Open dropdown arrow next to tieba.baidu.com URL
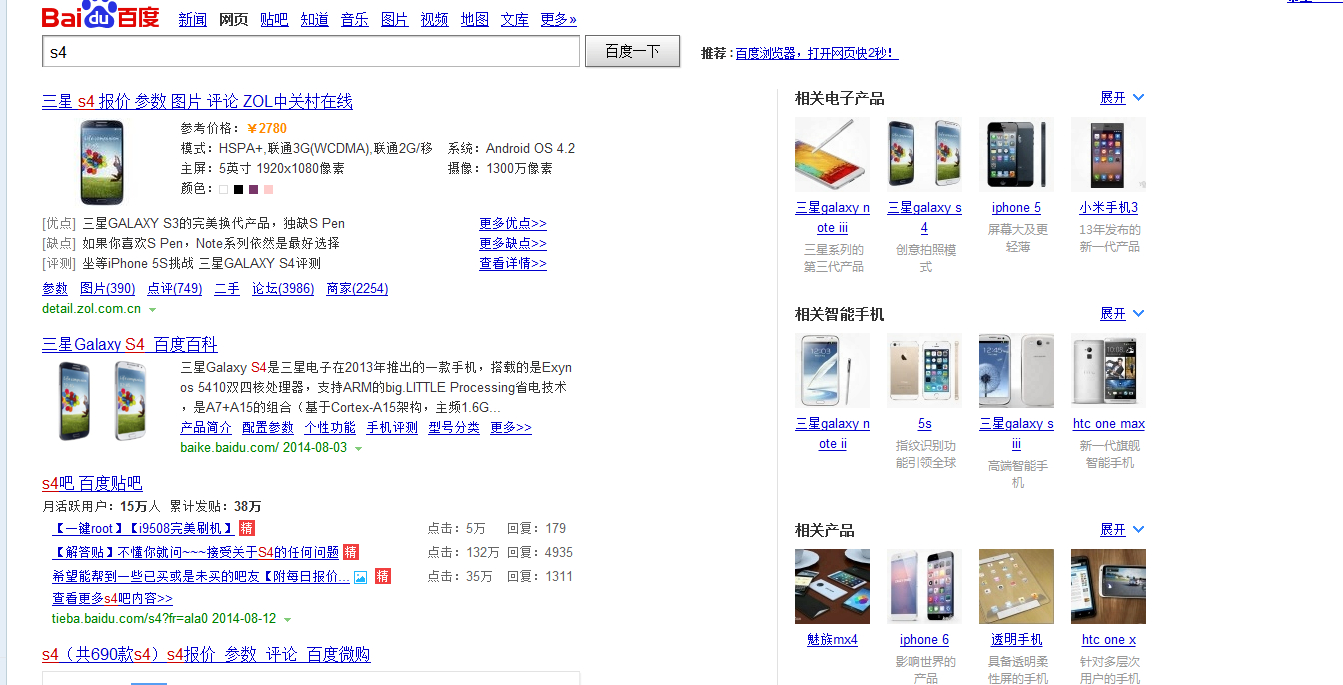This screenshot has width=1343, height=685. [287, 620]
